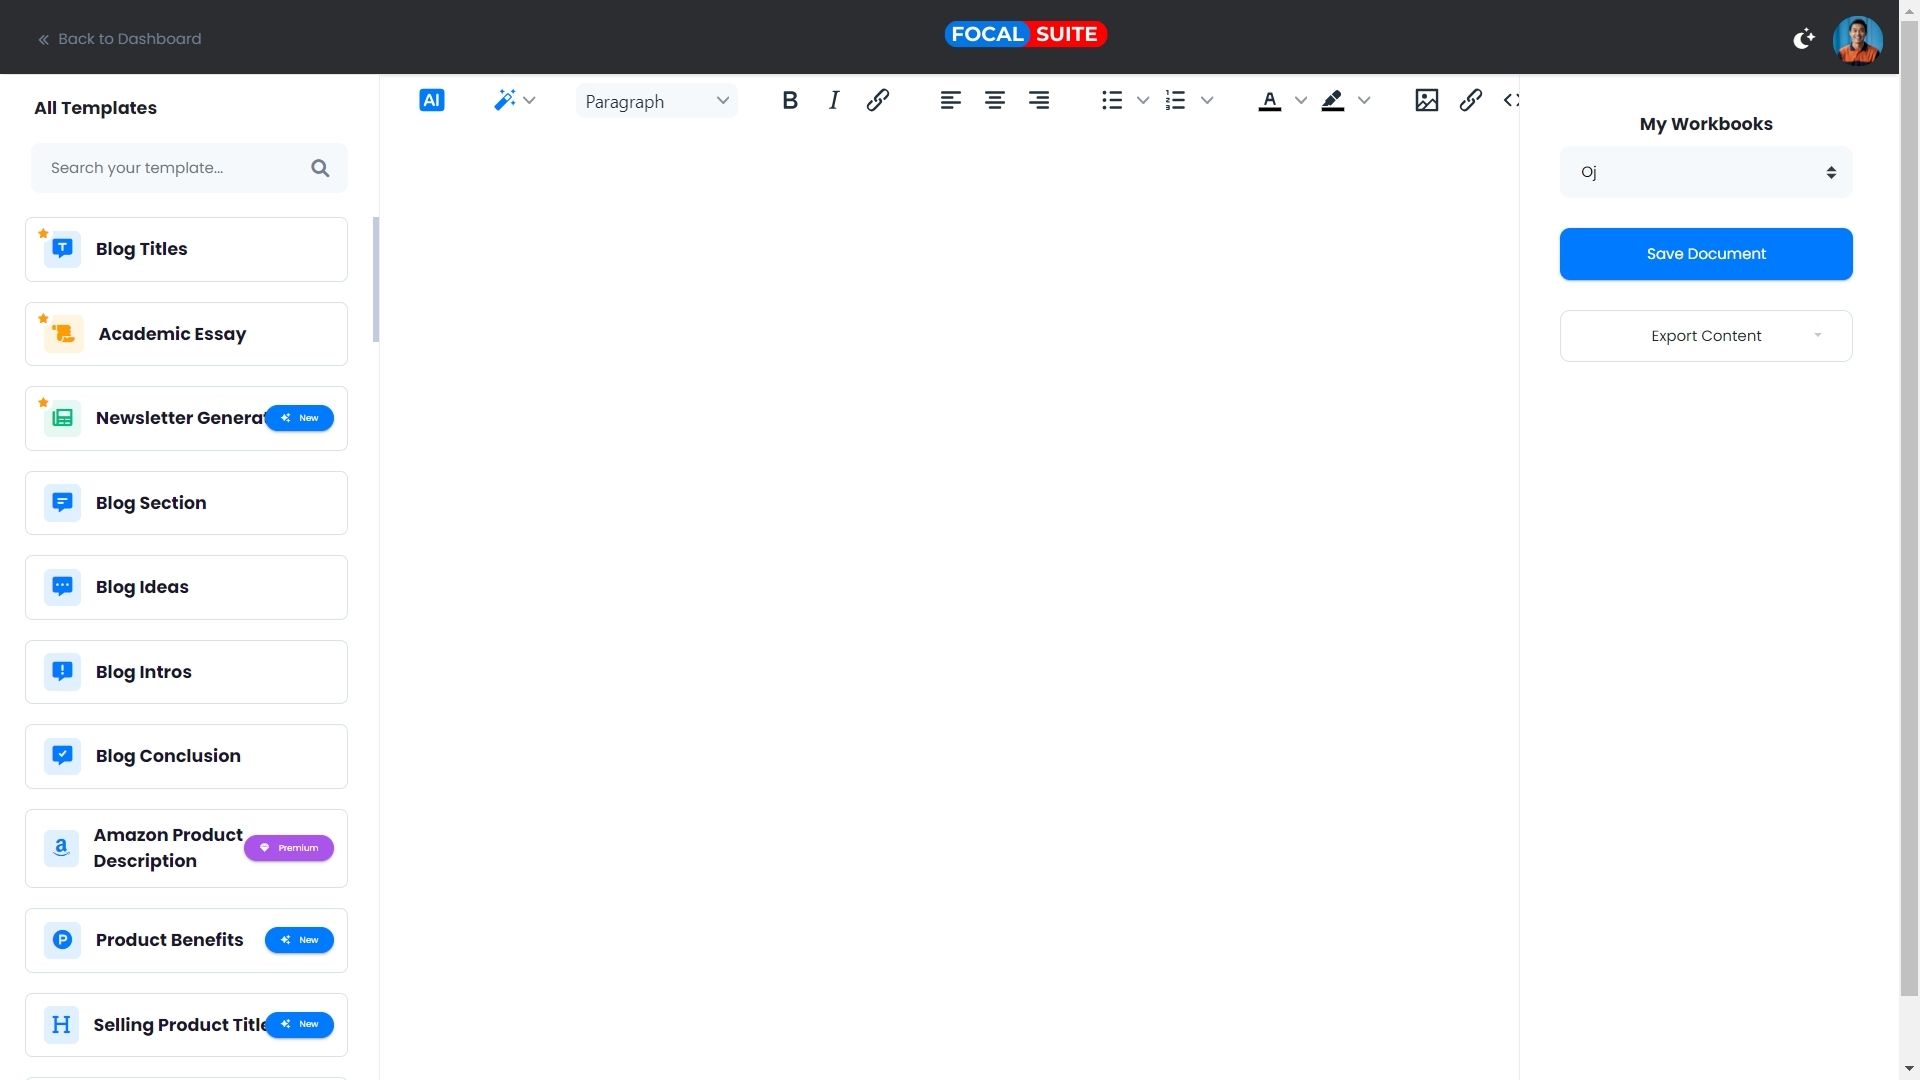Toggle dark mode moon icon
The width and height of the screenshot is (1920, 1080).
click(1803, 39)
